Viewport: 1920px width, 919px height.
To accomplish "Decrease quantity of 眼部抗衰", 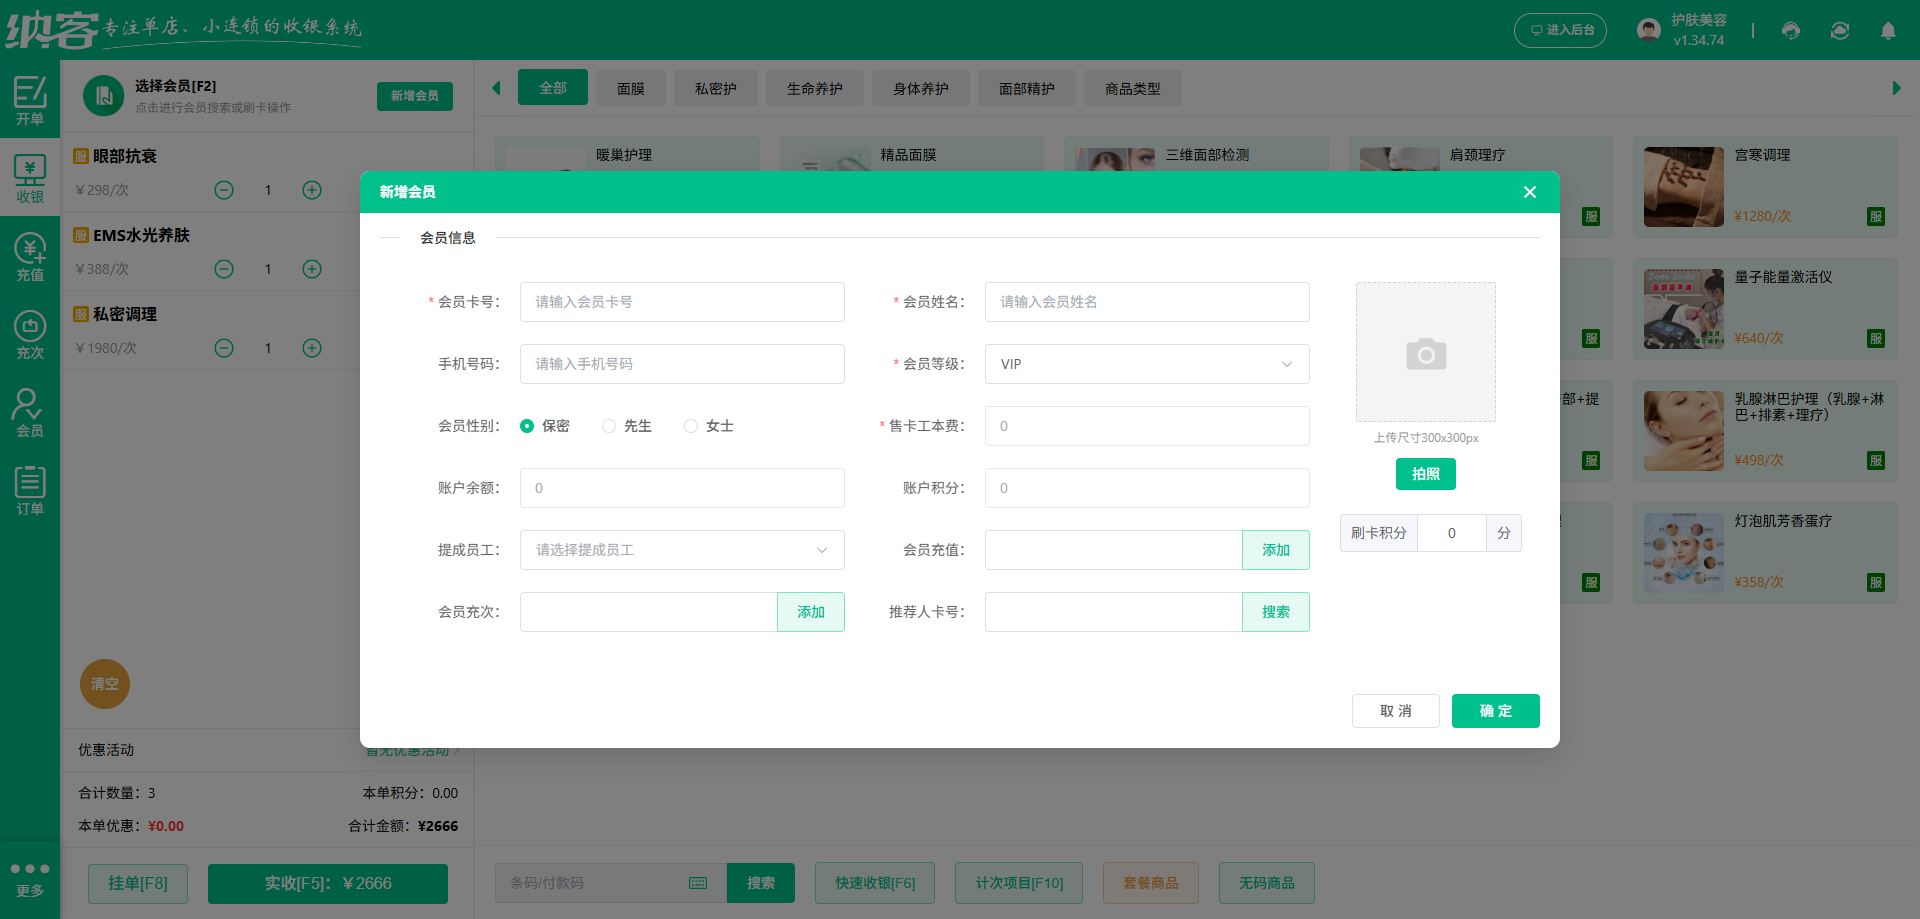I will 224,190.
